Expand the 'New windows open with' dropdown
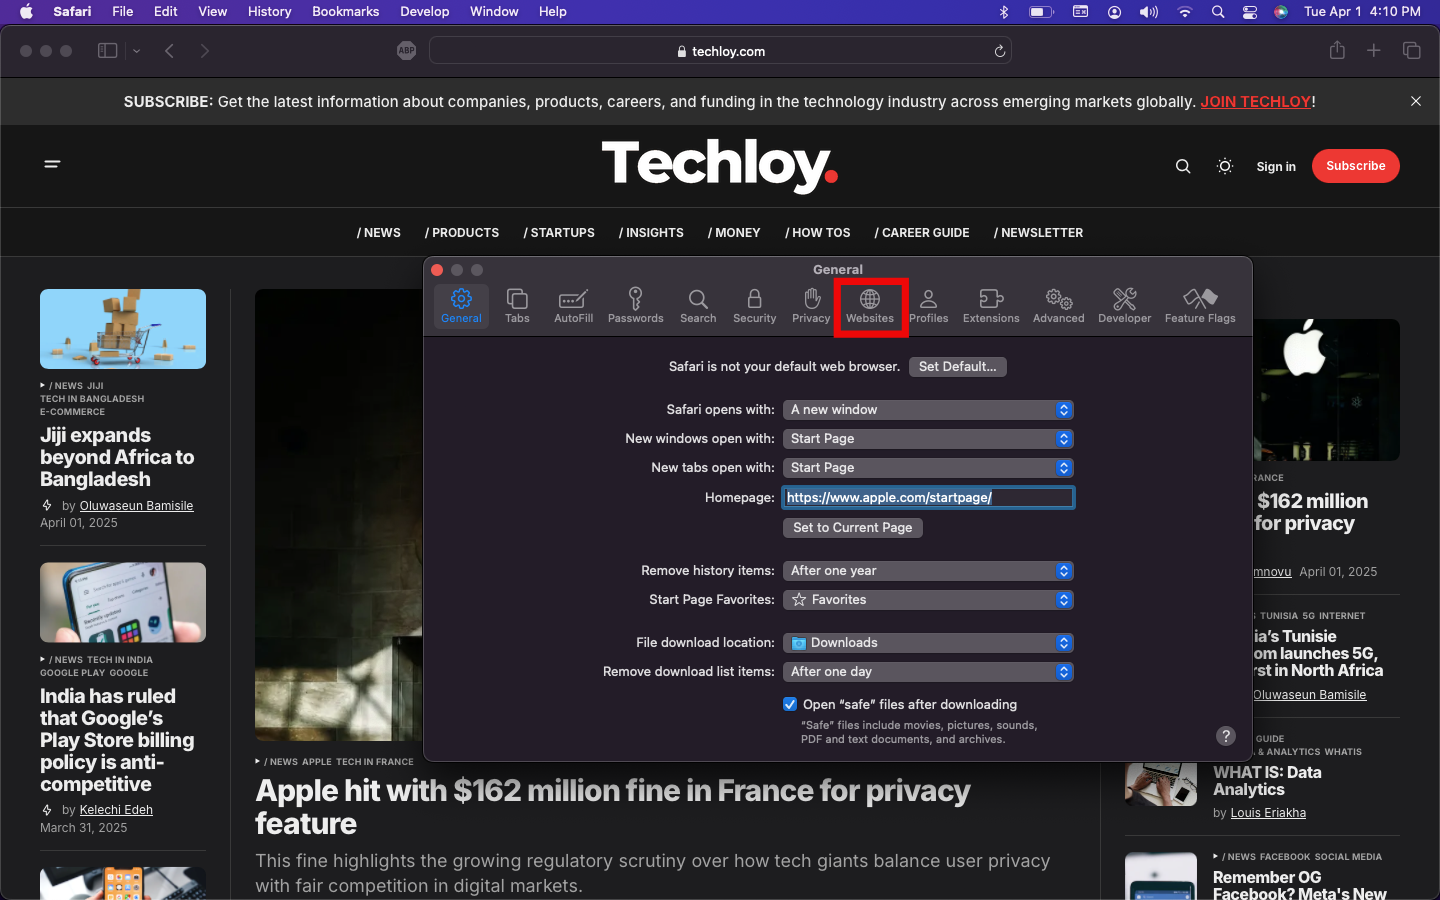 click(x=928, y=439)
